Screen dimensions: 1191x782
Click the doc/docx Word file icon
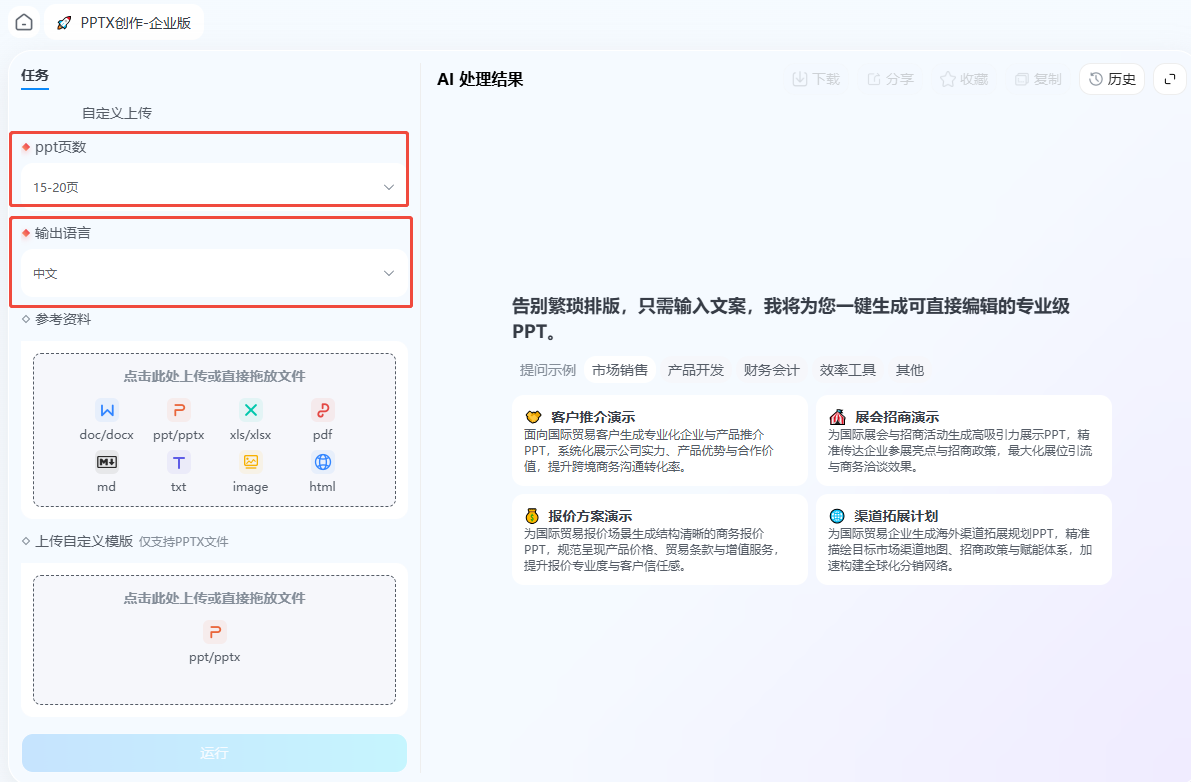click(107, 411)
